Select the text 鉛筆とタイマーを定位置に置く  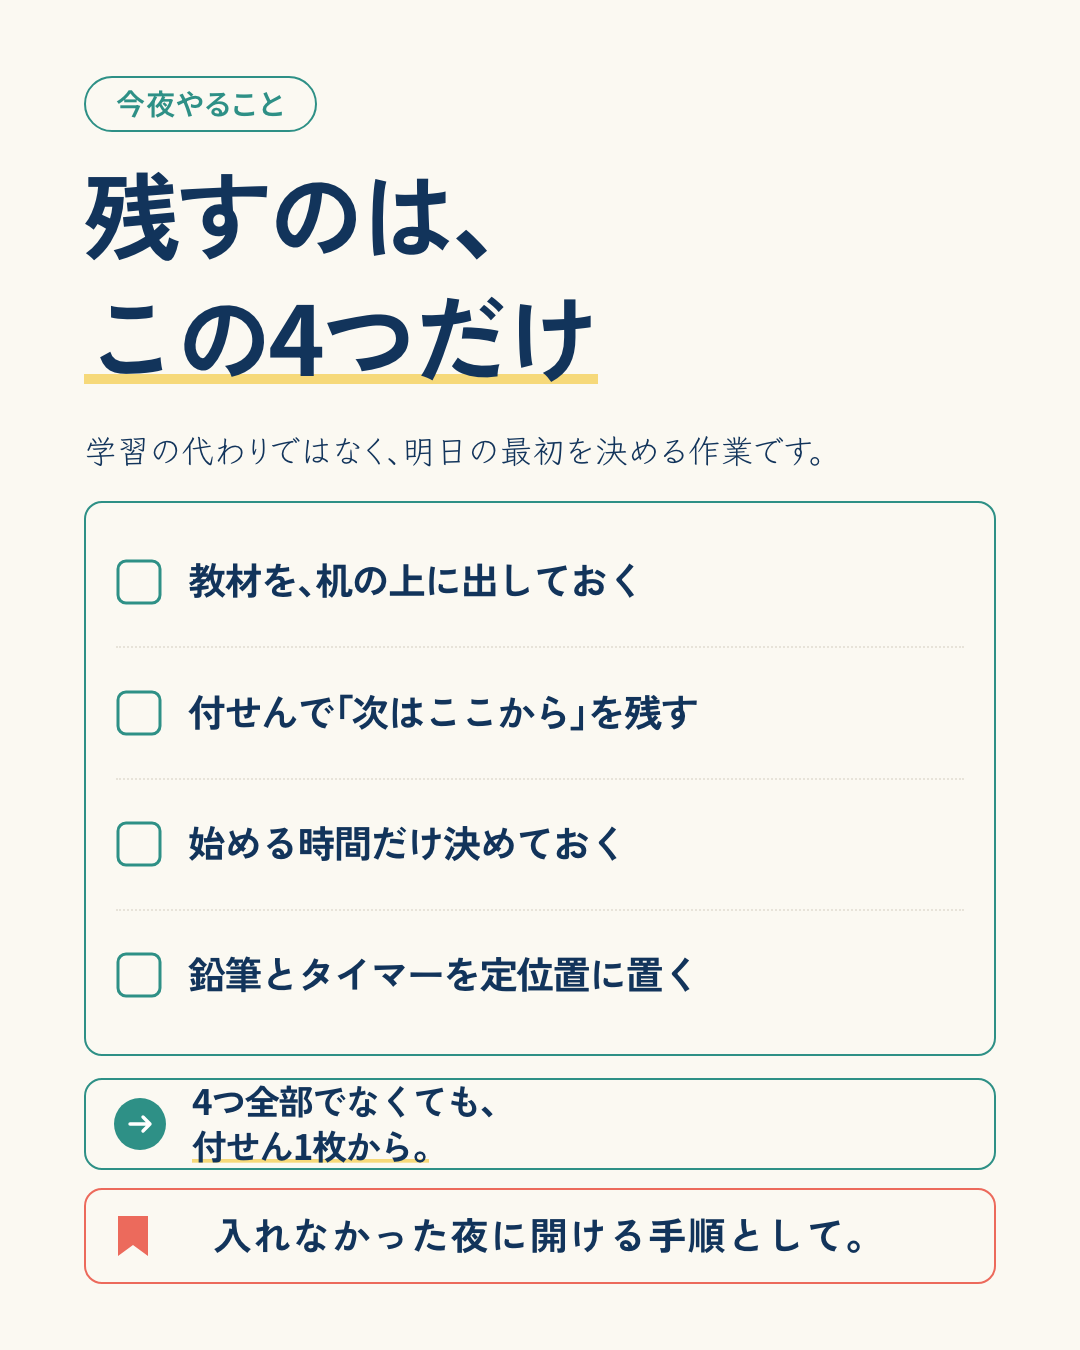(442, 975)
